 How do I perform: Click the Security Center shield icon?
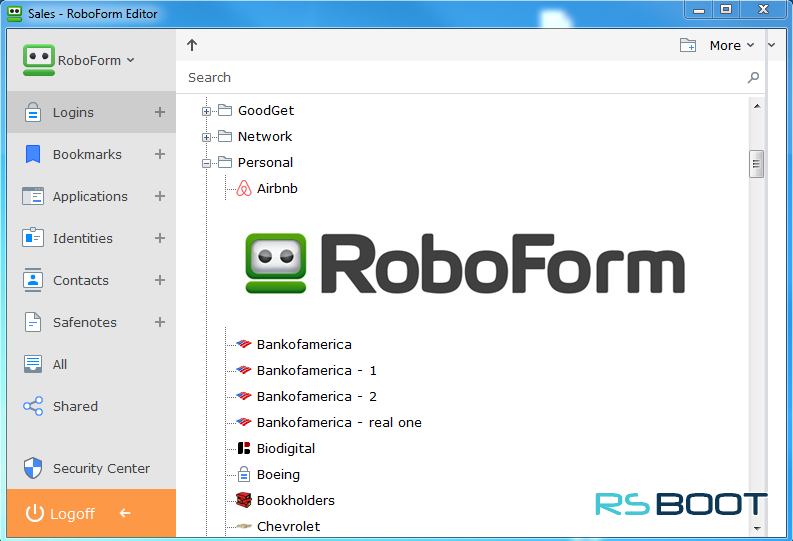[33, 468]
